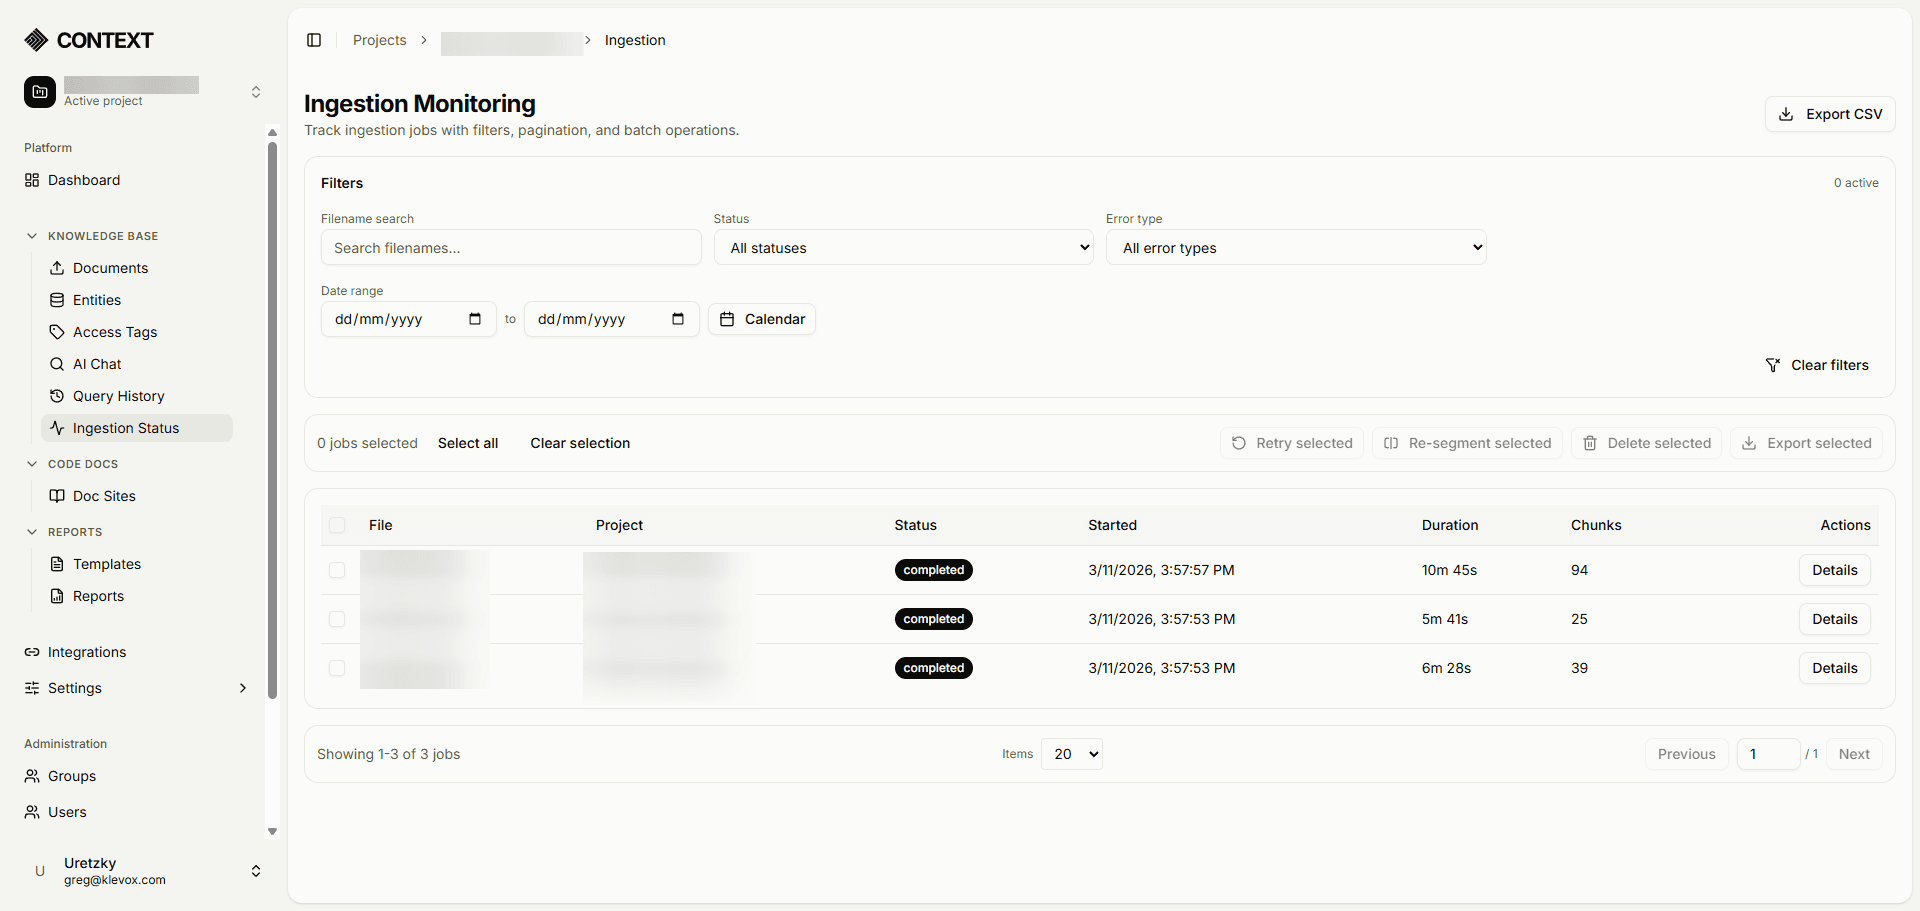
Task: Collapse the sidebar with the panel toggle icon
Action: [x=314, y=40]
